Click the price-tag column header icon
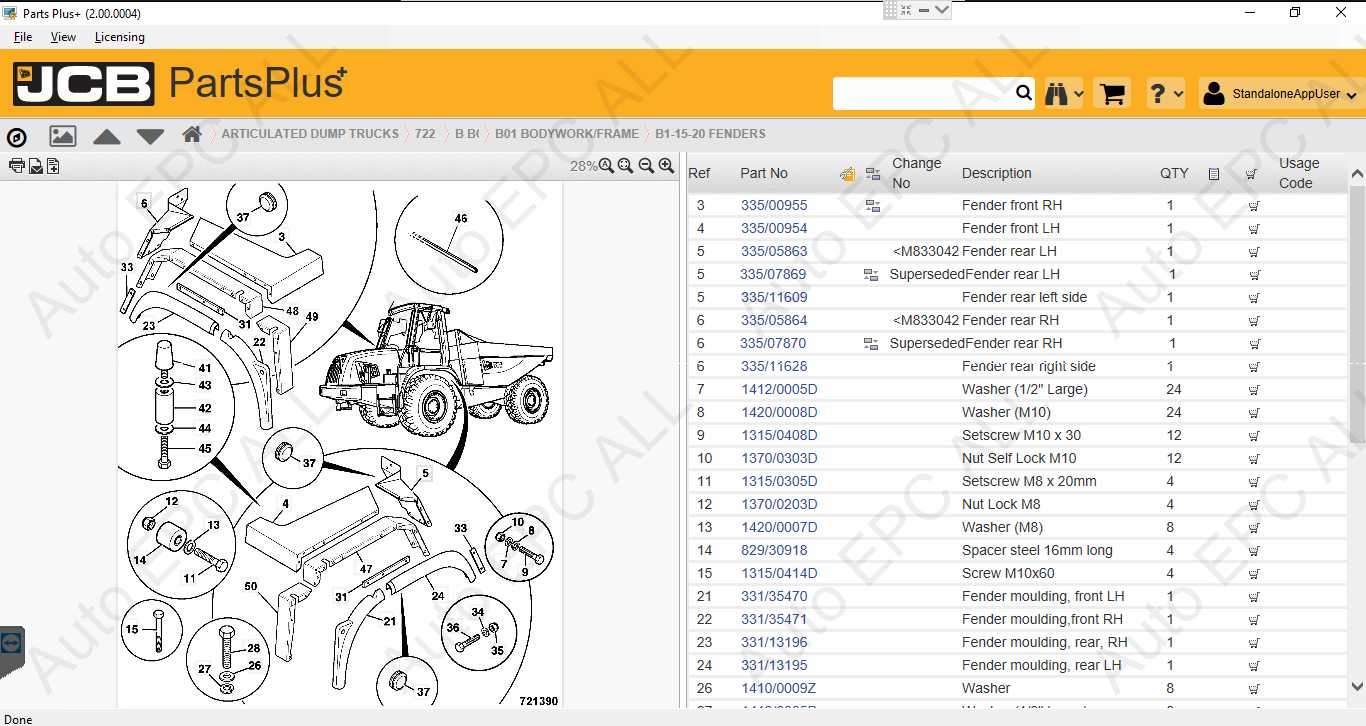 (848, 174)
